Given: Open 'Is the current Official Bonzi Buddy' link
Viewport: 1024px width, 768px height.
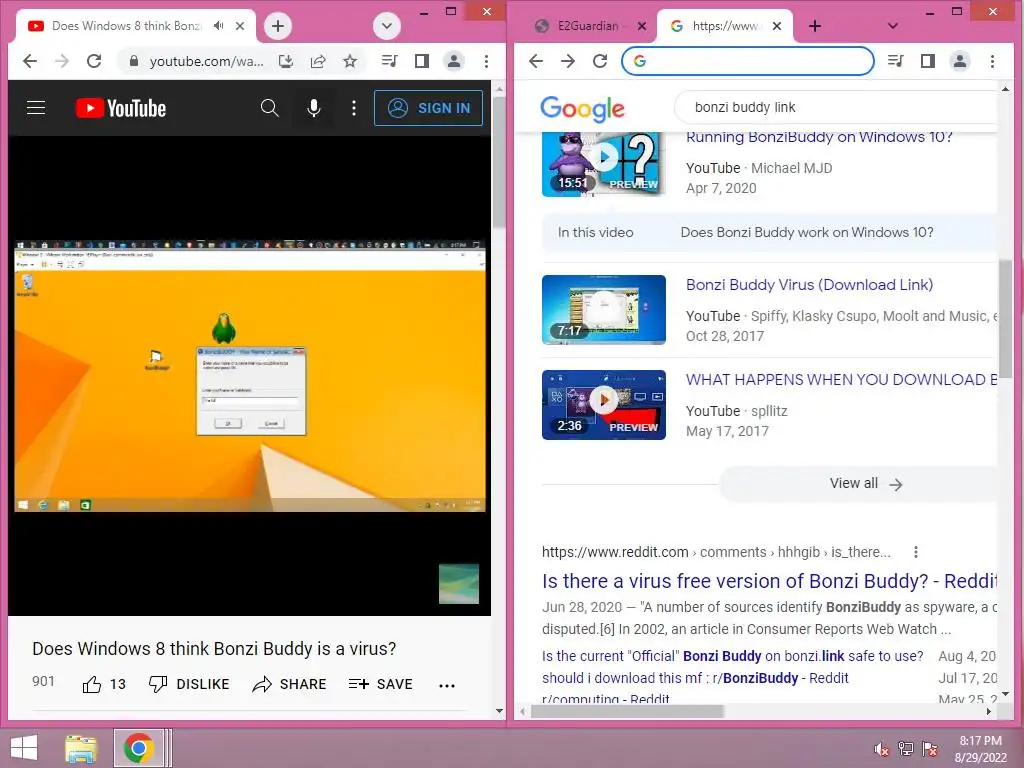Looking at the screenshot, I should (733, 656).
